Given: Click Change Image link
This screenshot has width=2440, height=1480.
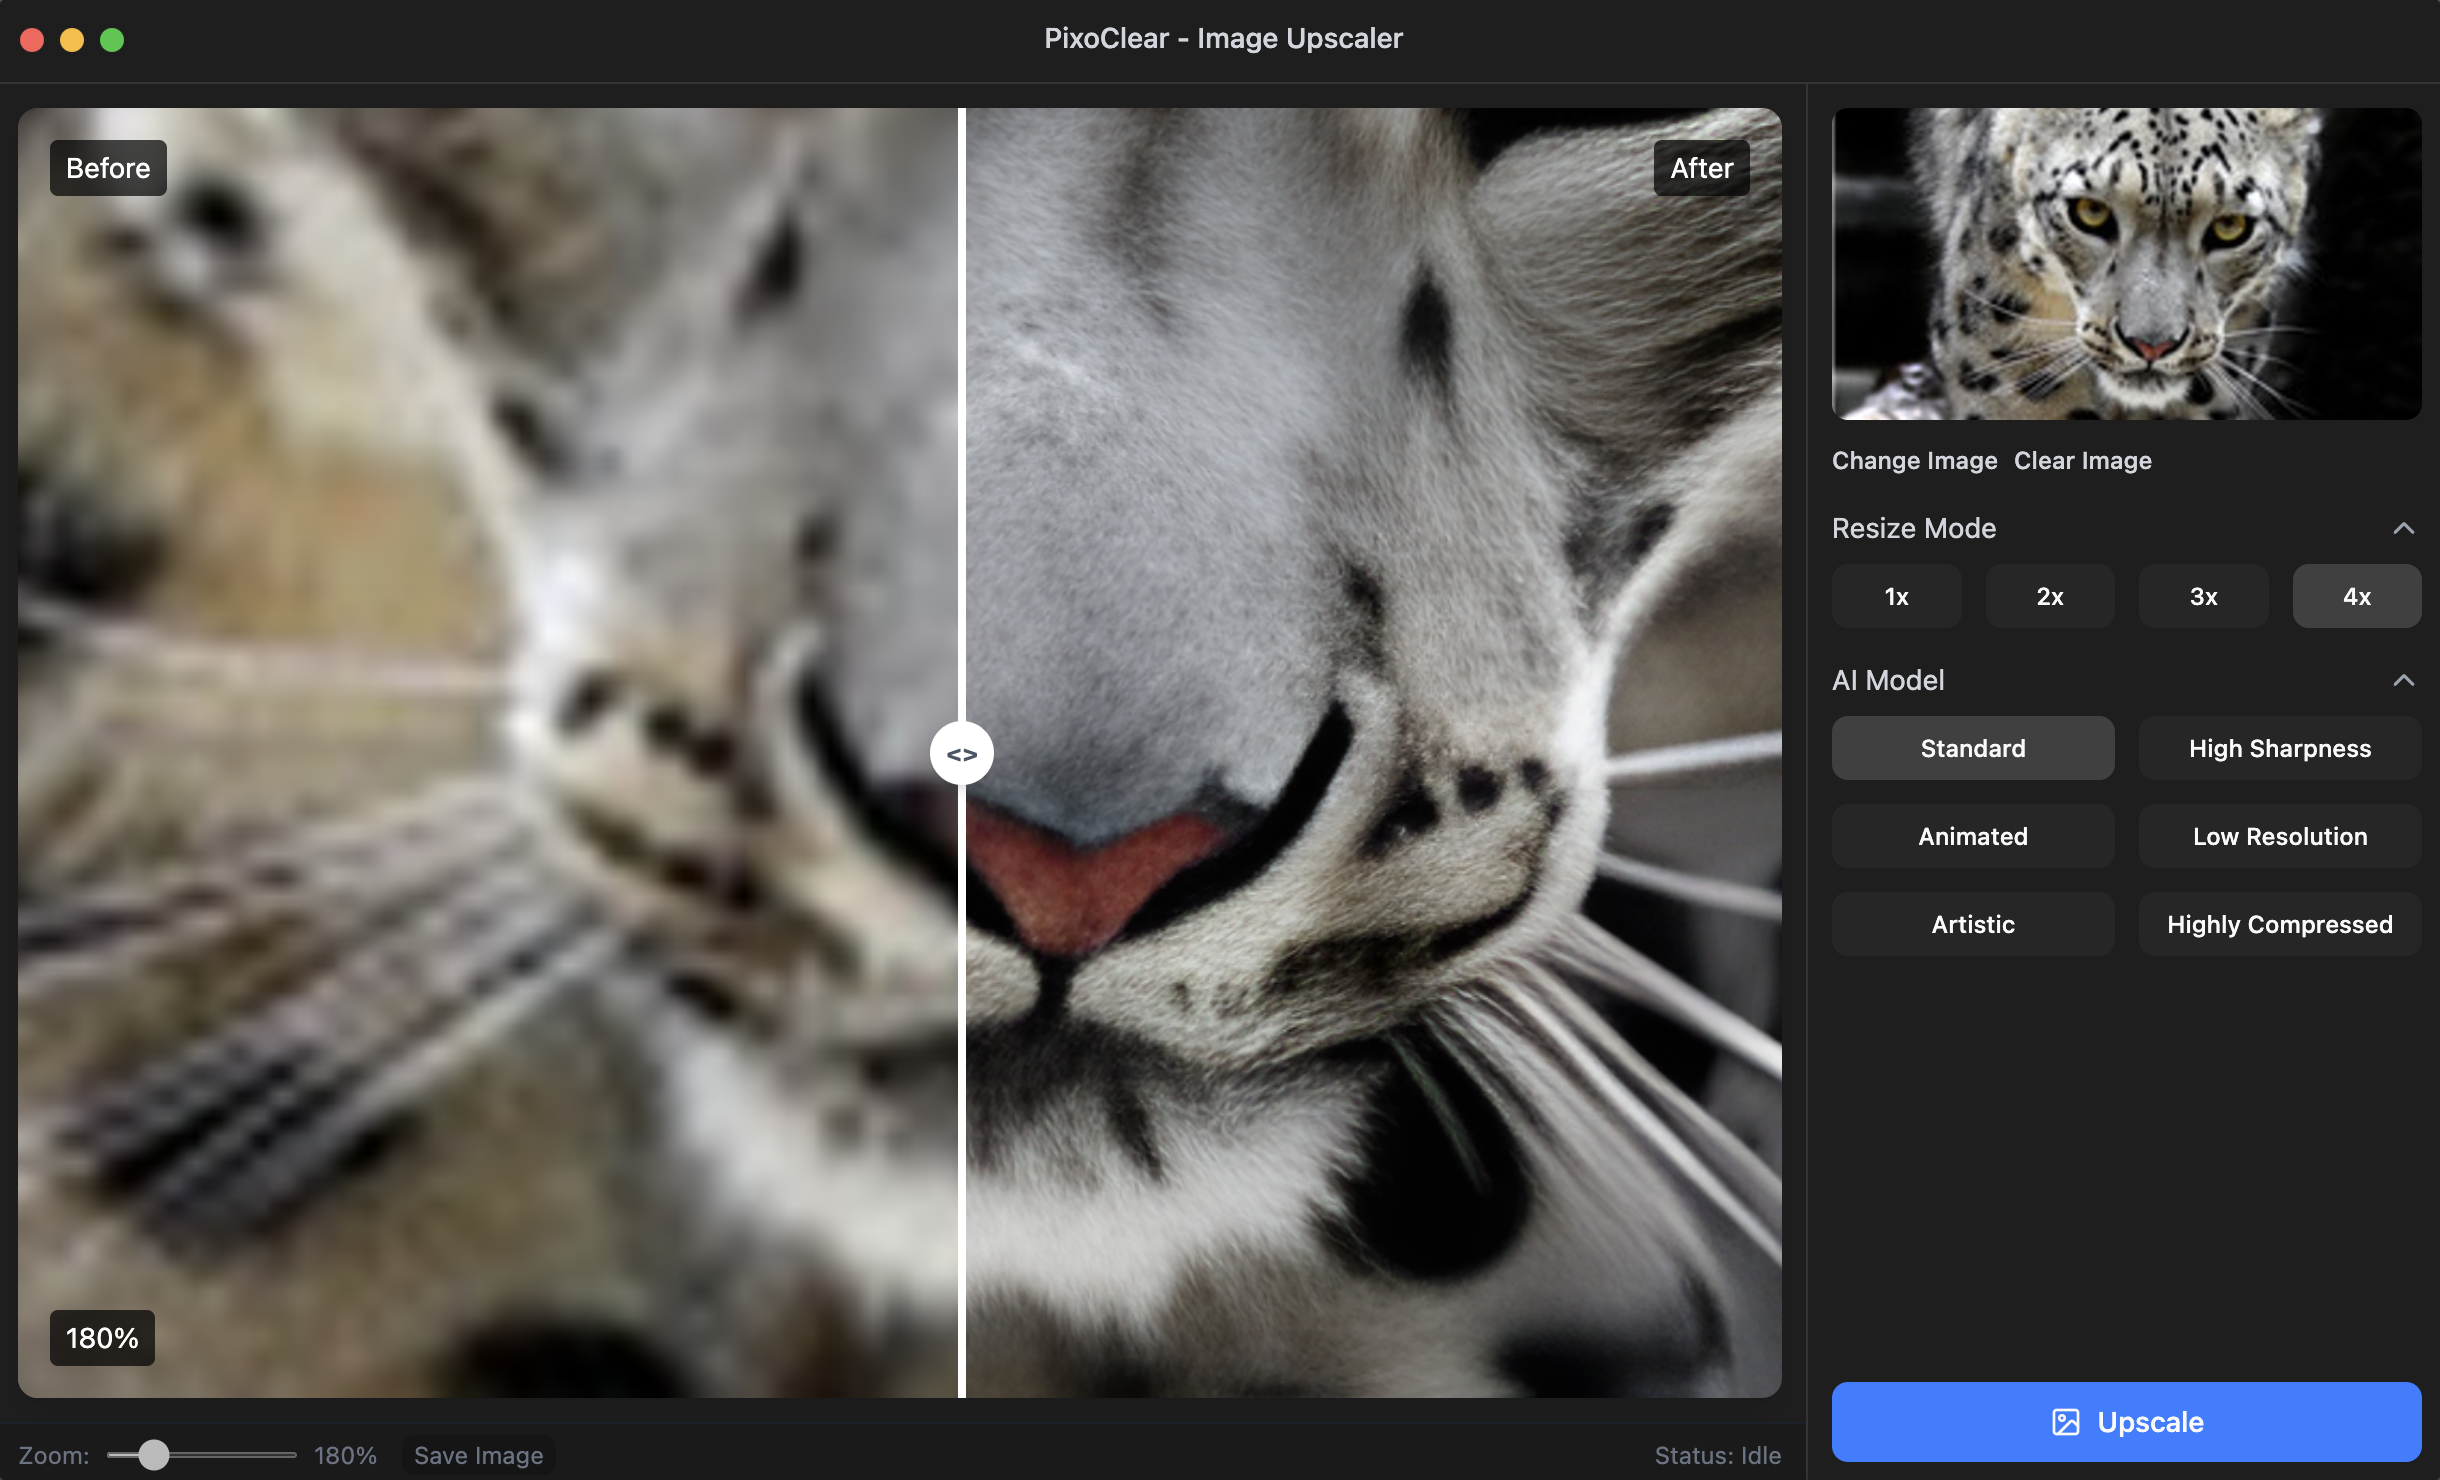Looking at the screenshot, I should coord(1914,461).
